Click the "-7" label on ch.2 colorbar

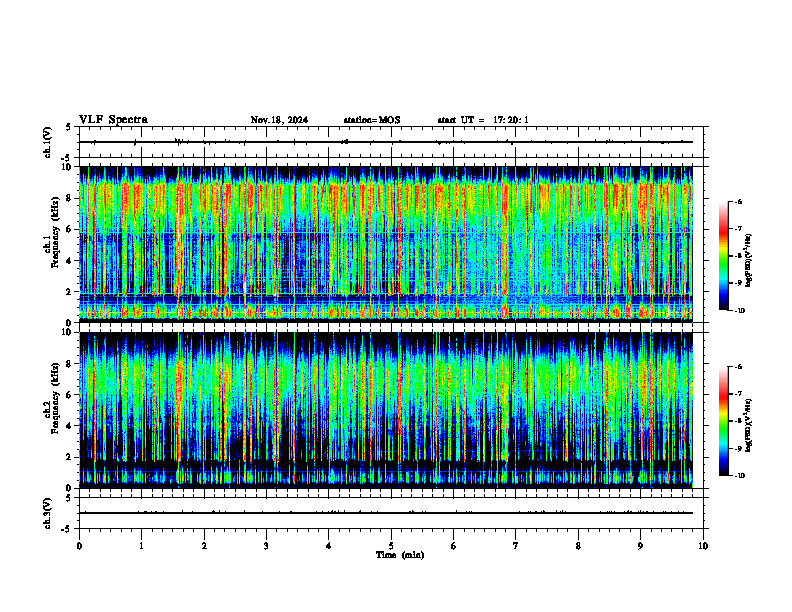(x=738, y=394)
